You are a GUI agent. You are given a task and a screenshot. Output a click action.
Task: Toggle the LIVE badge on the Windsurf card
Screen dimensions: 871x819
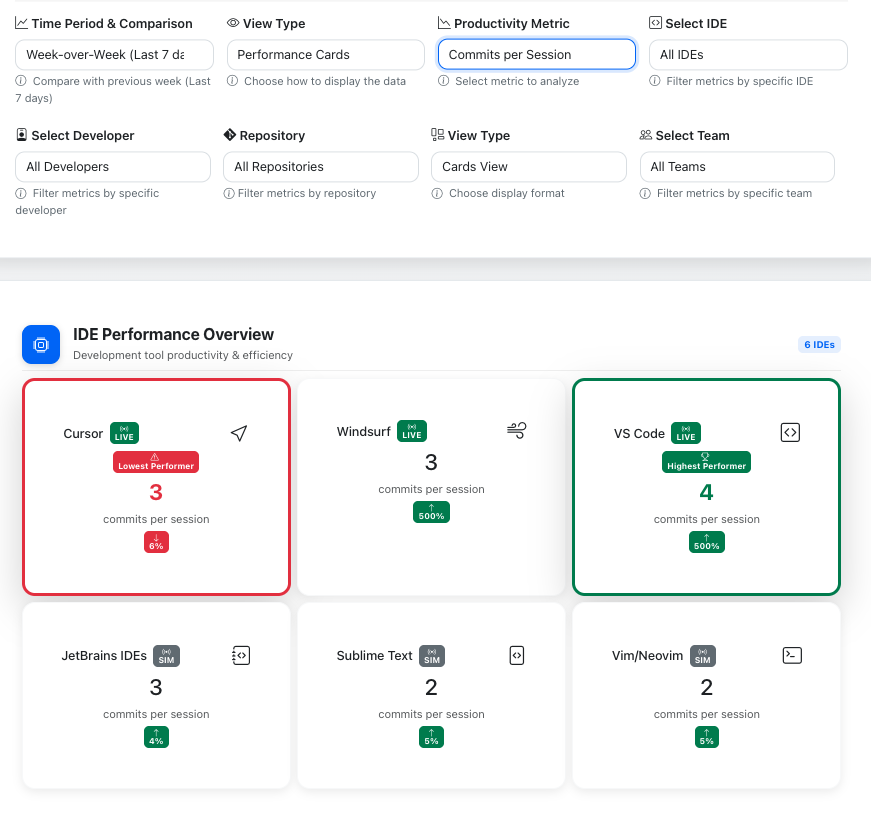click(x=411, y=431)
